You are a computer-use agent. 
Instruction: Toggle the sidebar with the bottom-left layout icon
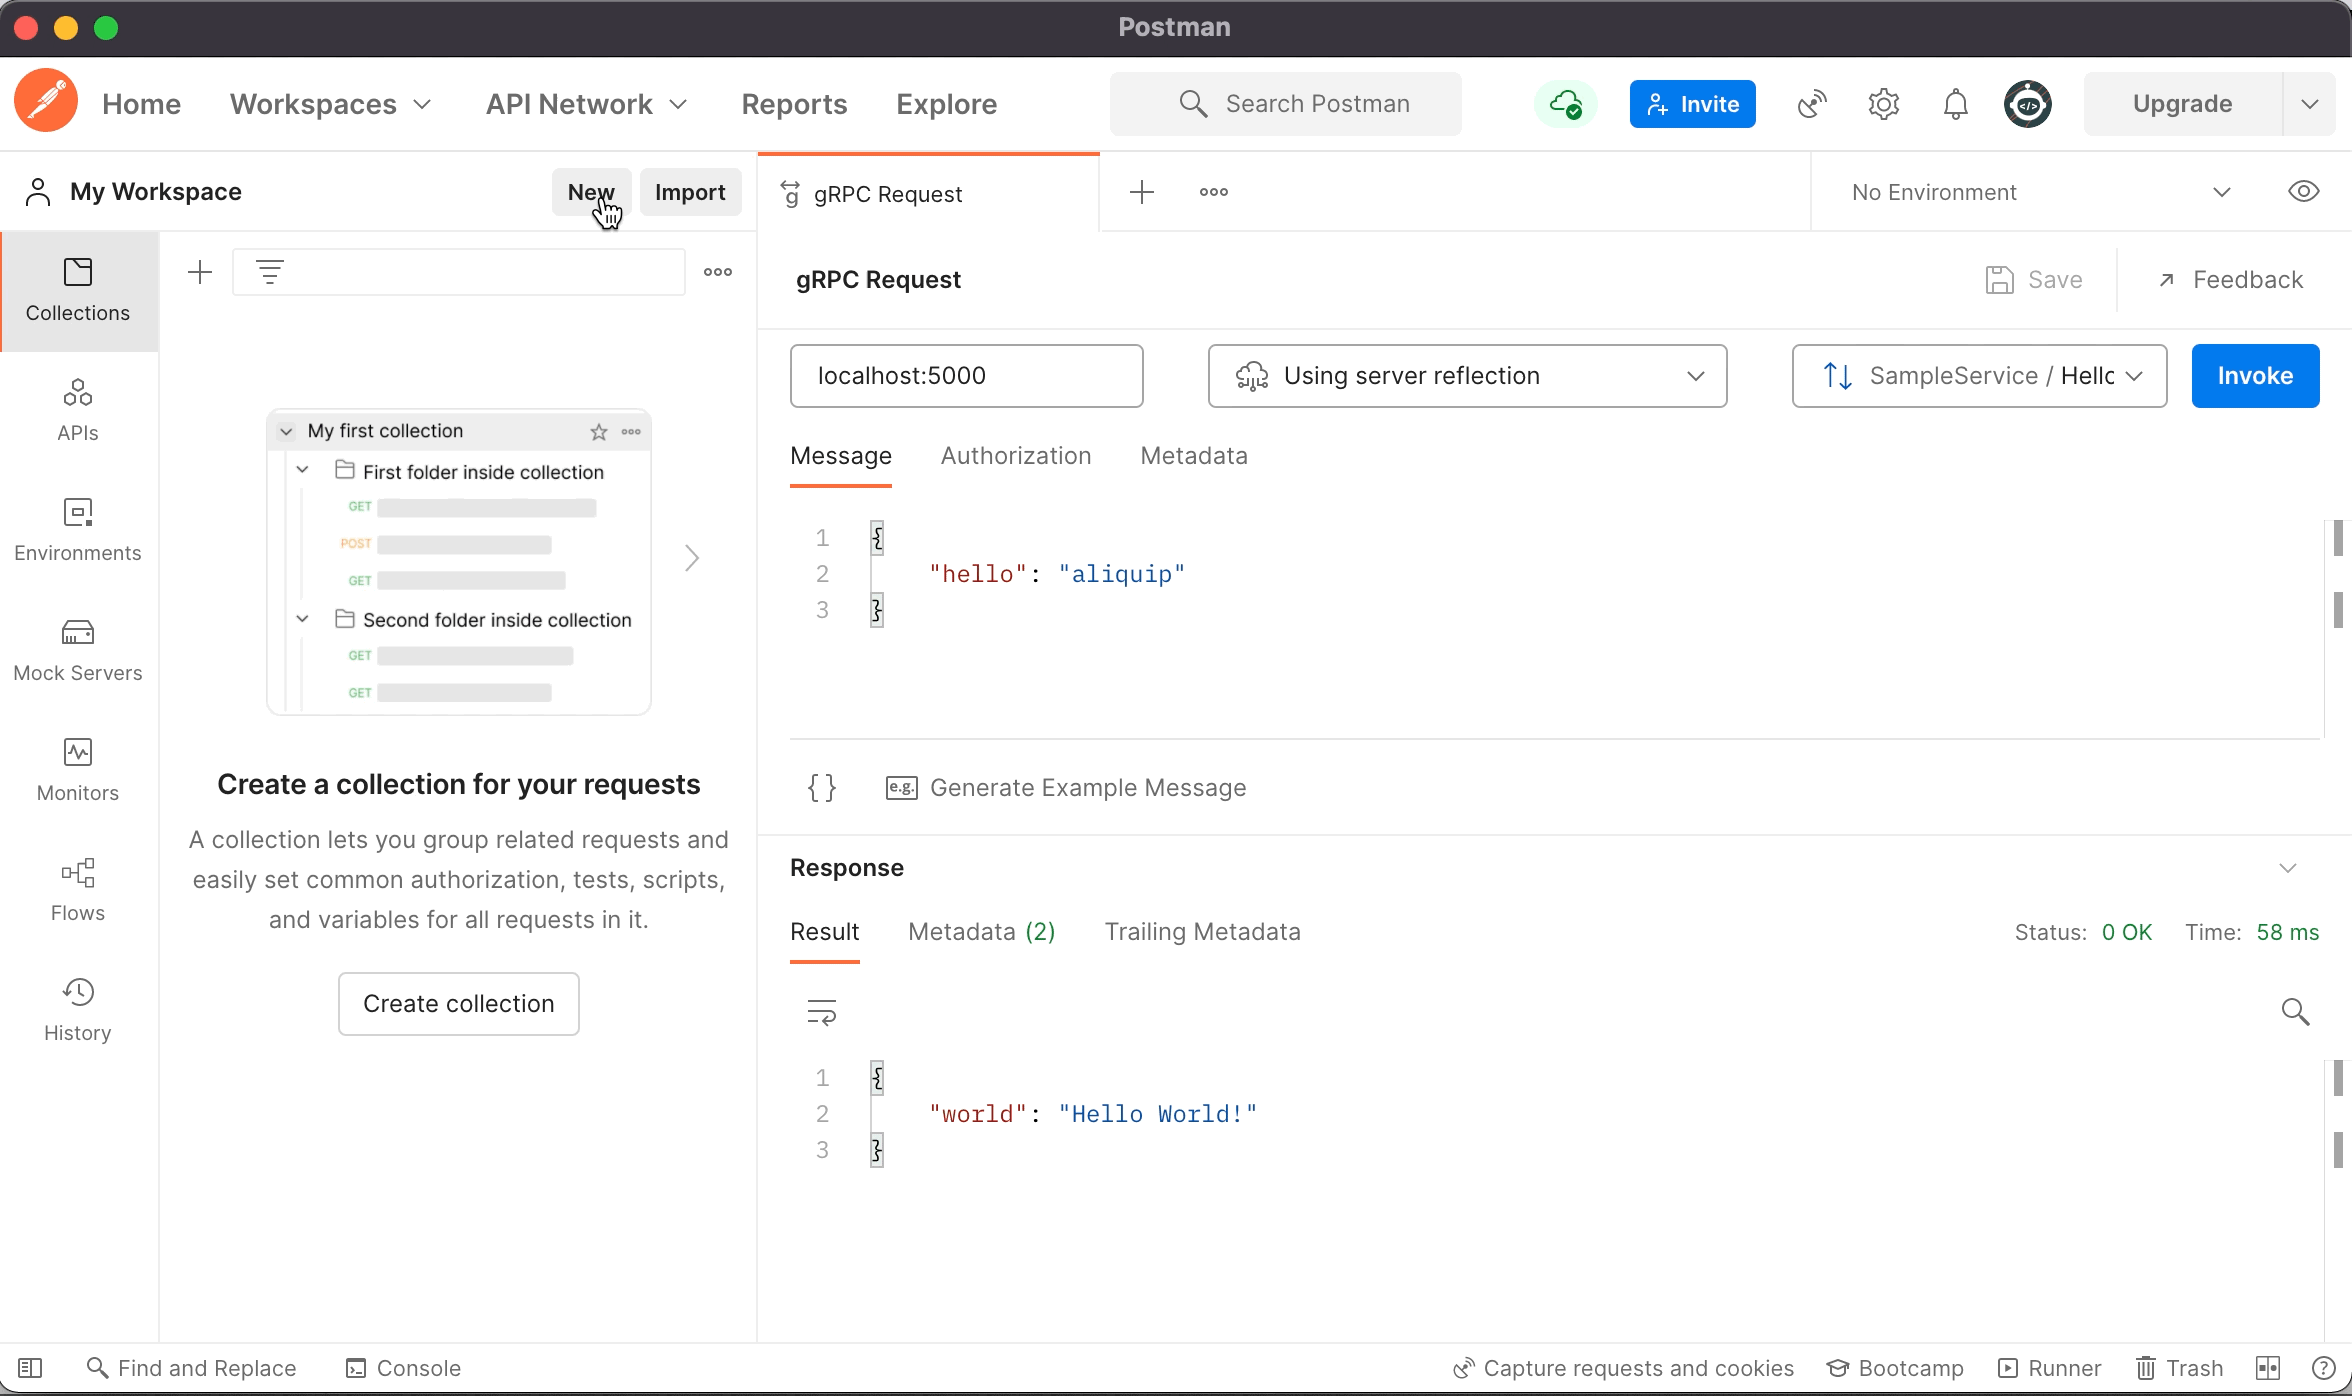click(x=30, y=1368)
